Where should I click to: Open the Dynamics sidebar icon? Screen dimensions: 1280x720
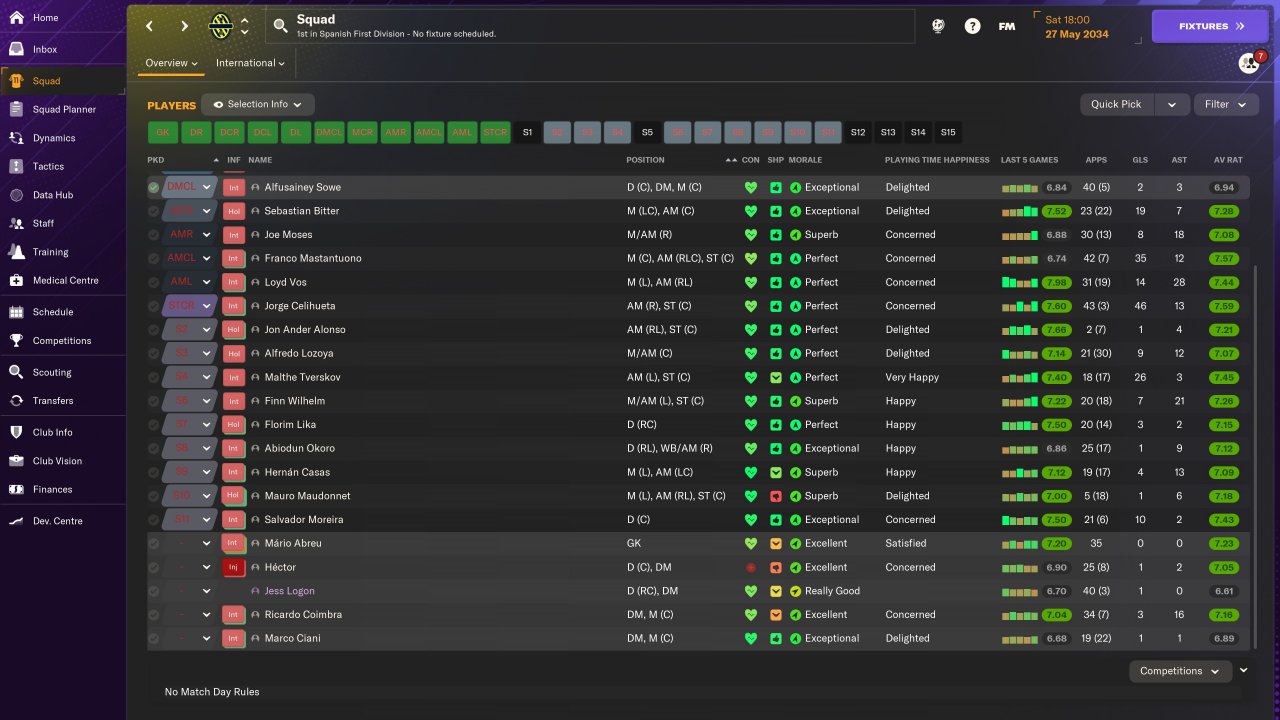pos(16,138)
